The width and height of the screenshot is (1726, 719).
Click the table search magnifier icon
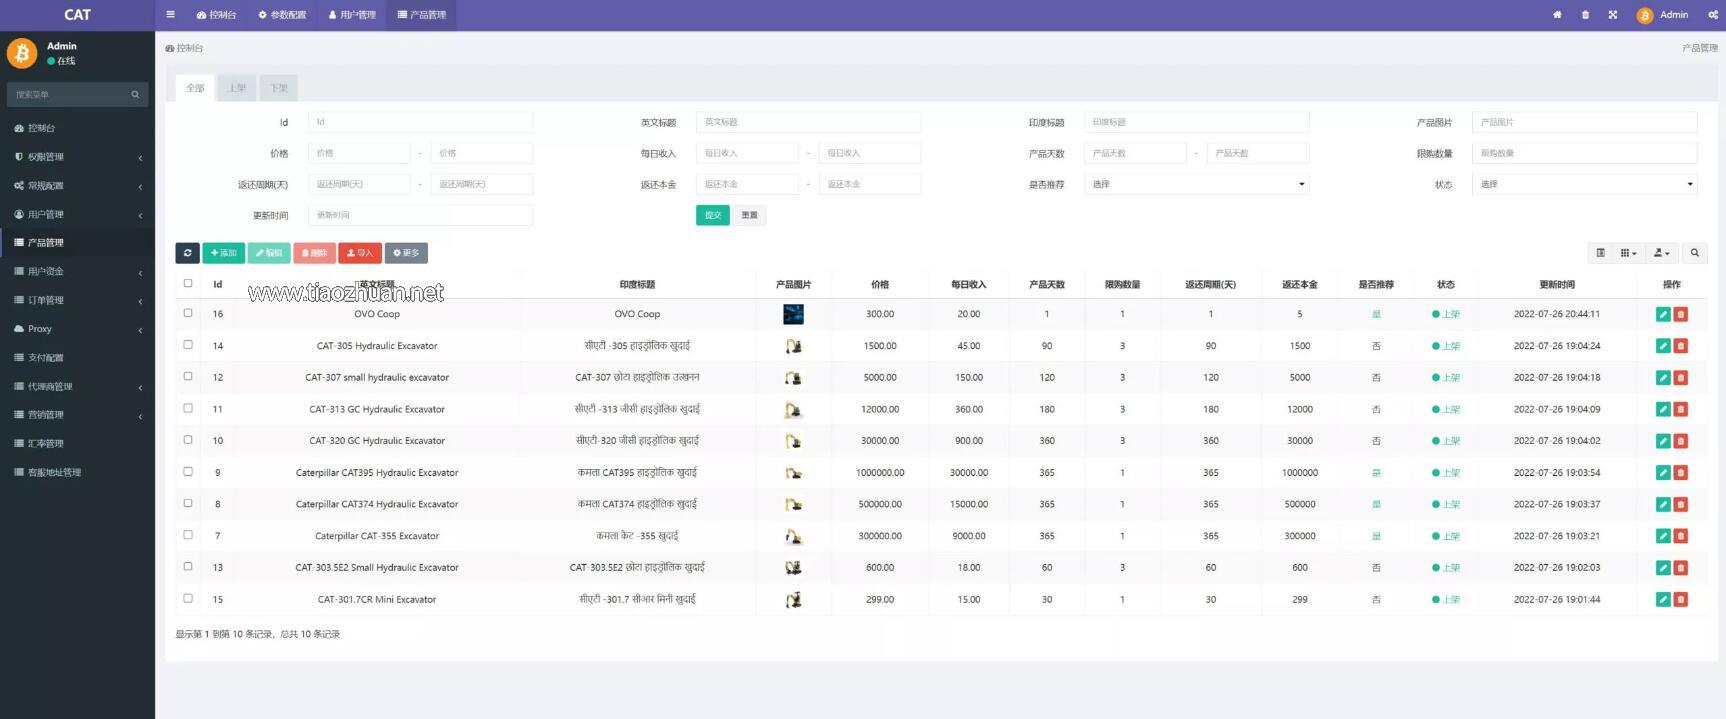(1695, 253)
